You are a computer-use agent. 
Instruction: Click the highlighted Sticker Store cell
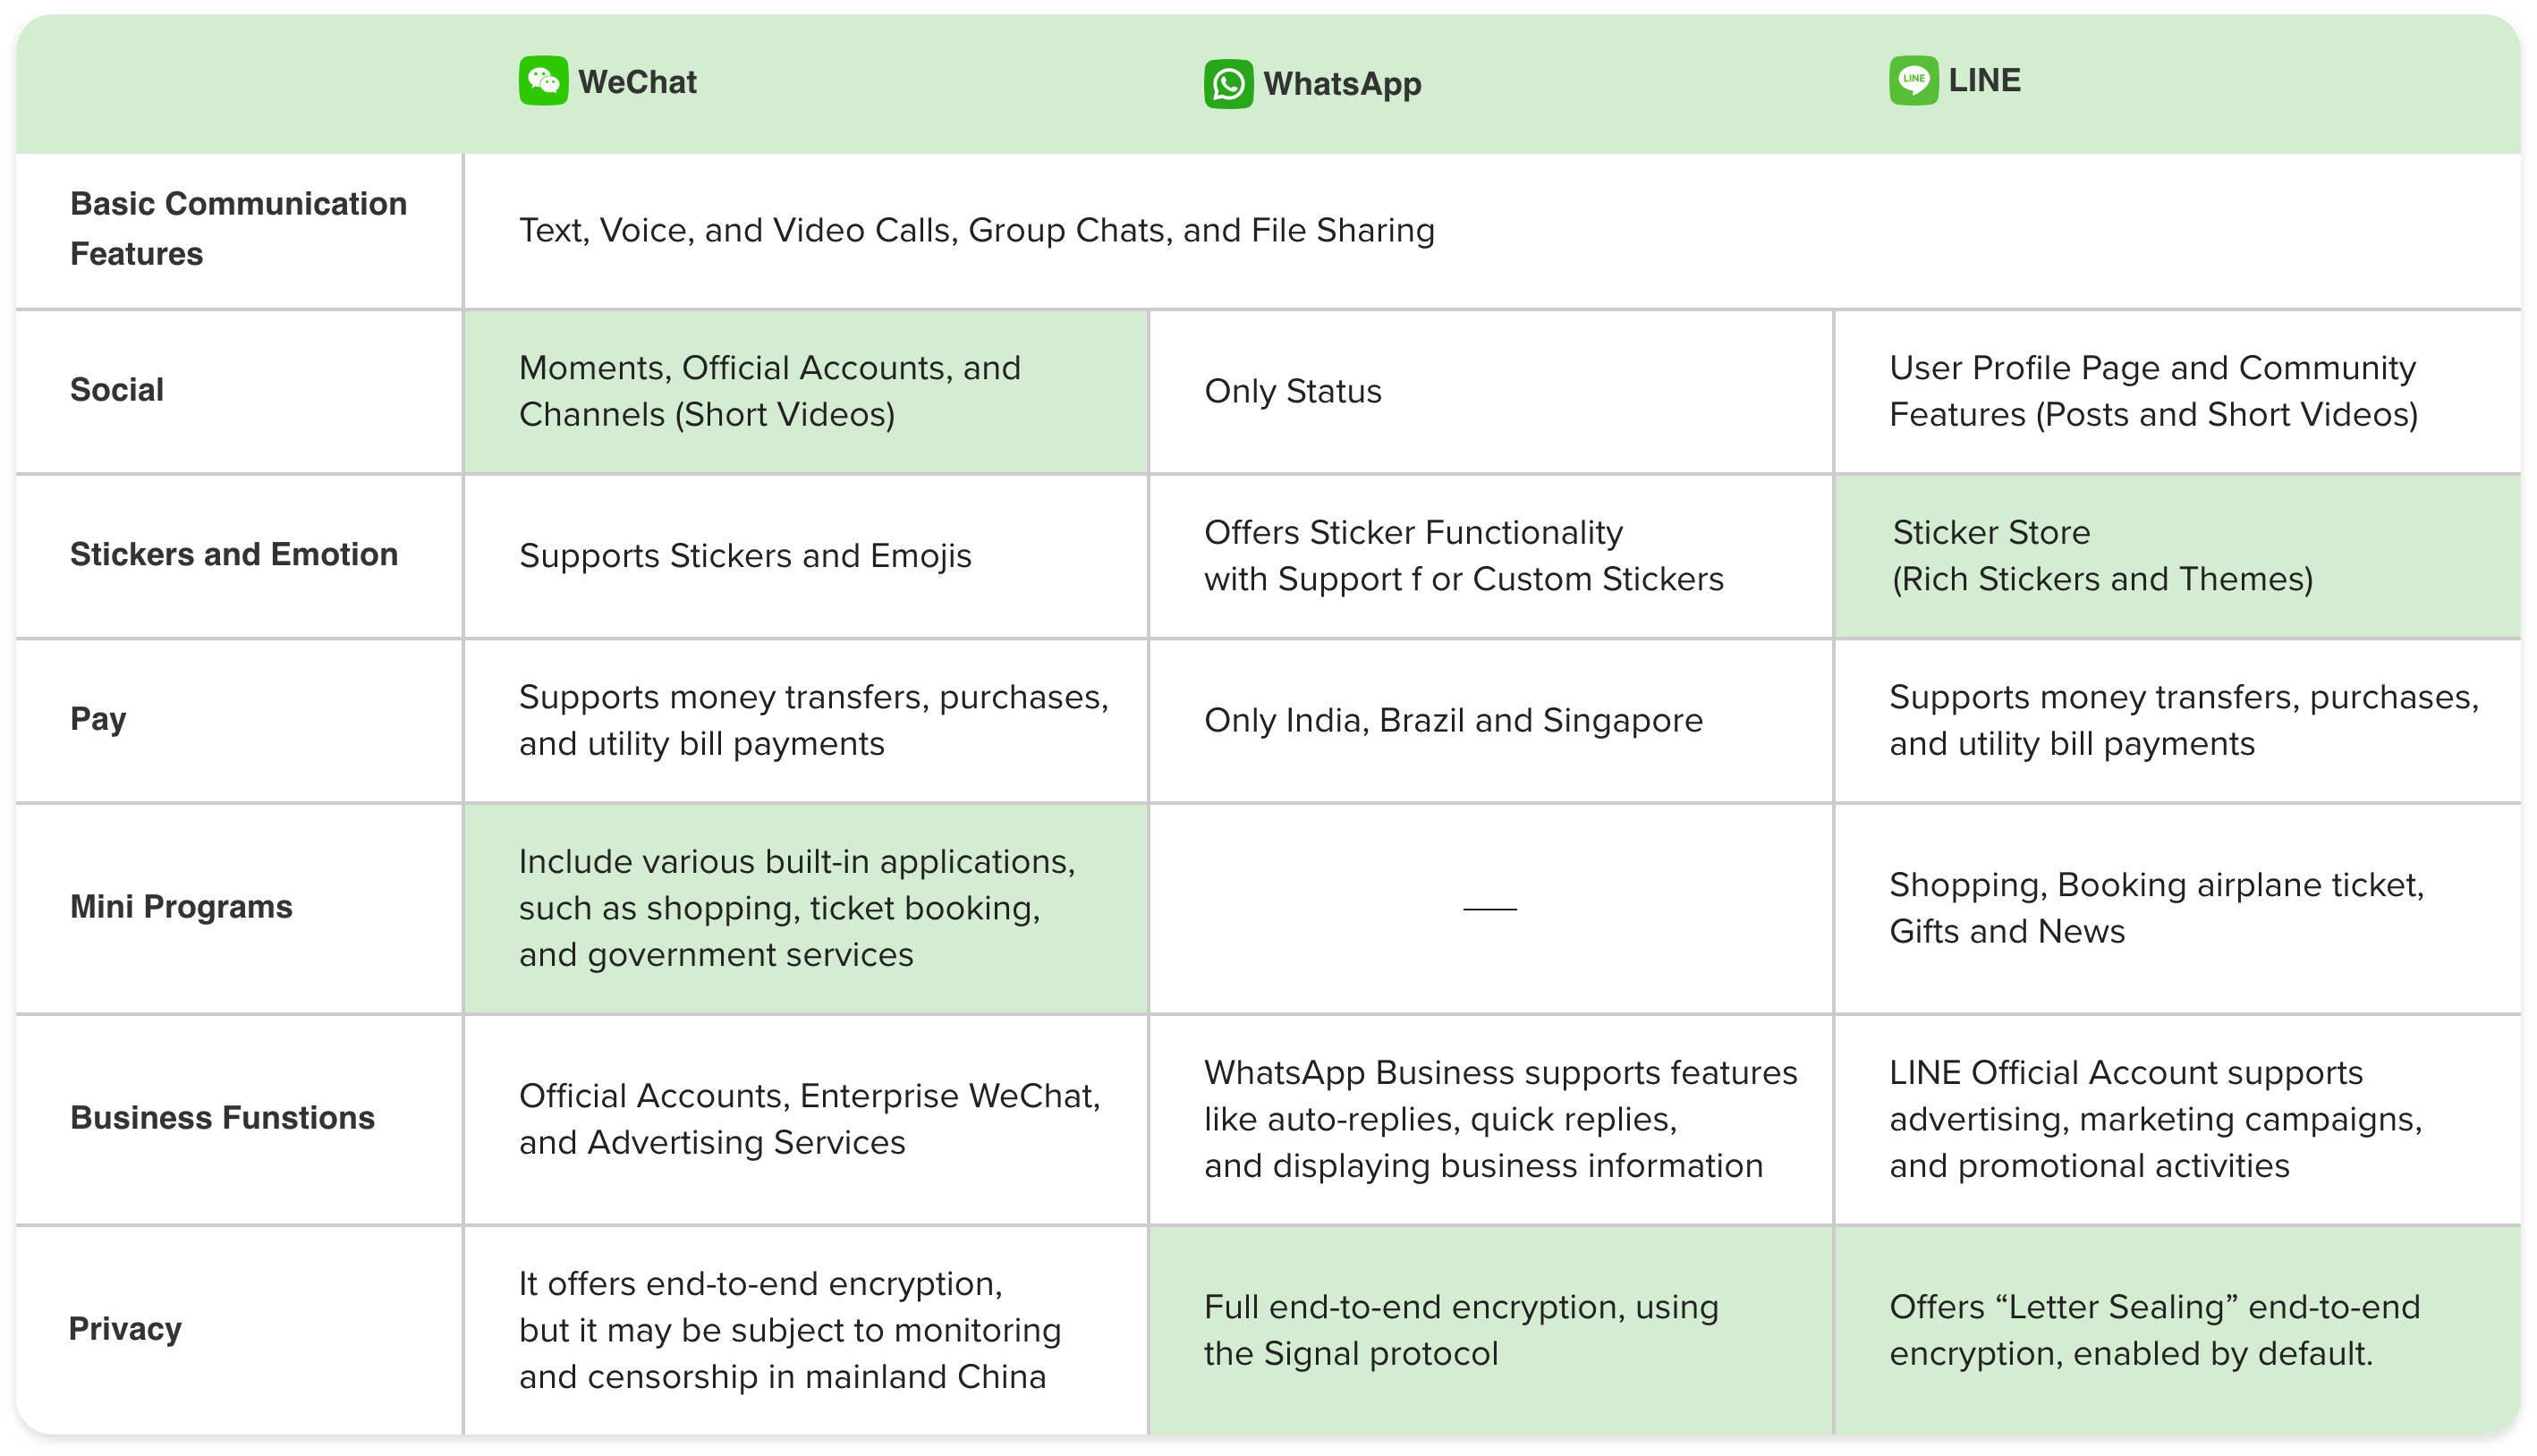point(2101,556)
